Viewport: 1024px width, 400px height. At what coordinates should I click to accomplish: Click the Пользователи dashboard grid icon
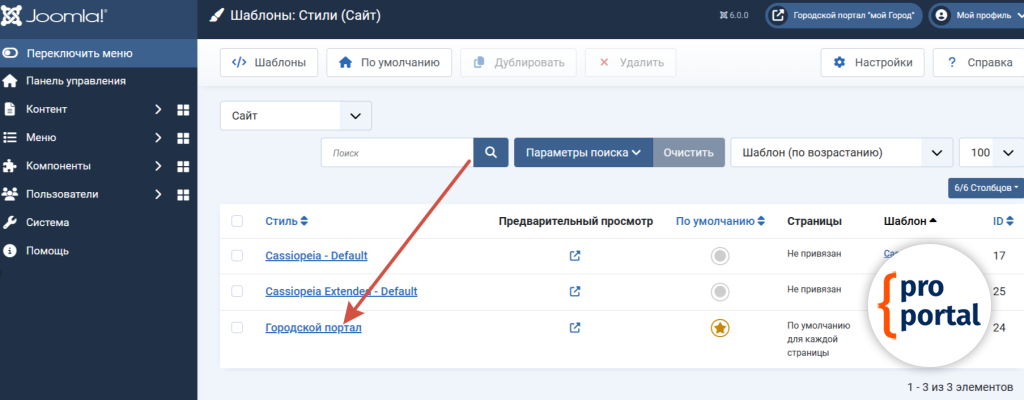183,194
